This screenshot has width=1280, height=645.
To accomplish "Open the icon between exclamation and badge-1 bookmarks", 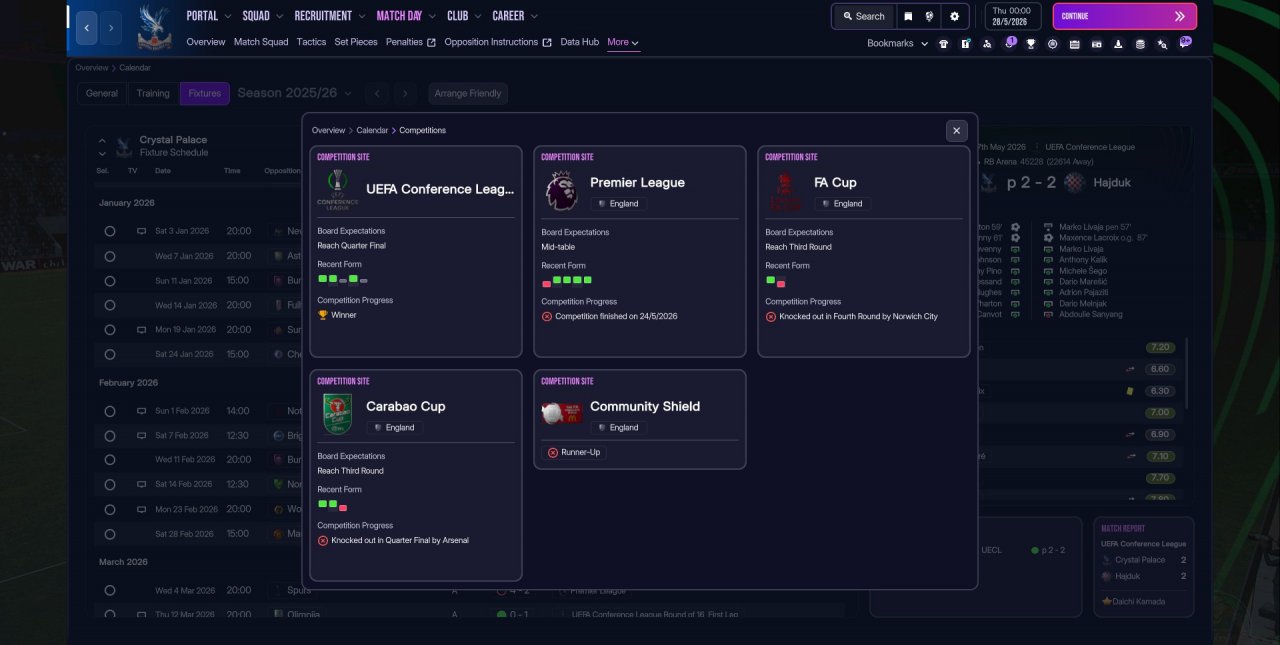I will (987, 44).
